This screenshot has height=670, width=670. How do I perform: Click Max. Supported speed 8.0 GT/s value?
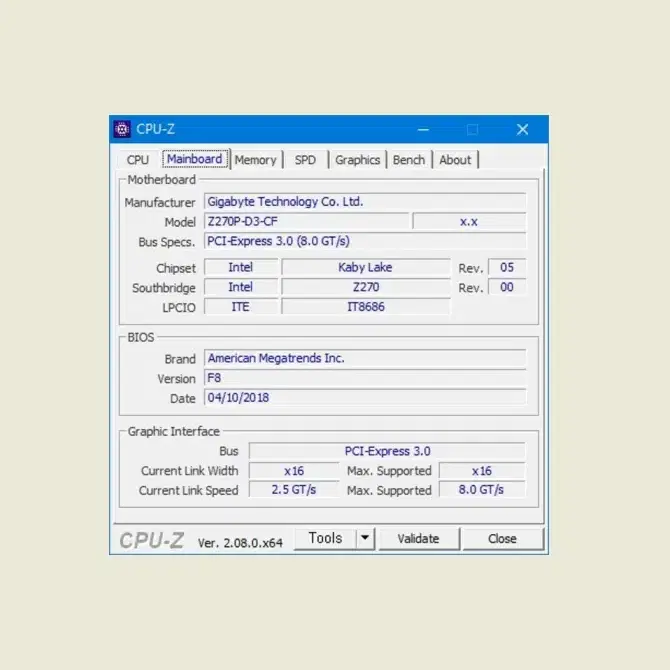pyautogui.click(x=482, y=490)
